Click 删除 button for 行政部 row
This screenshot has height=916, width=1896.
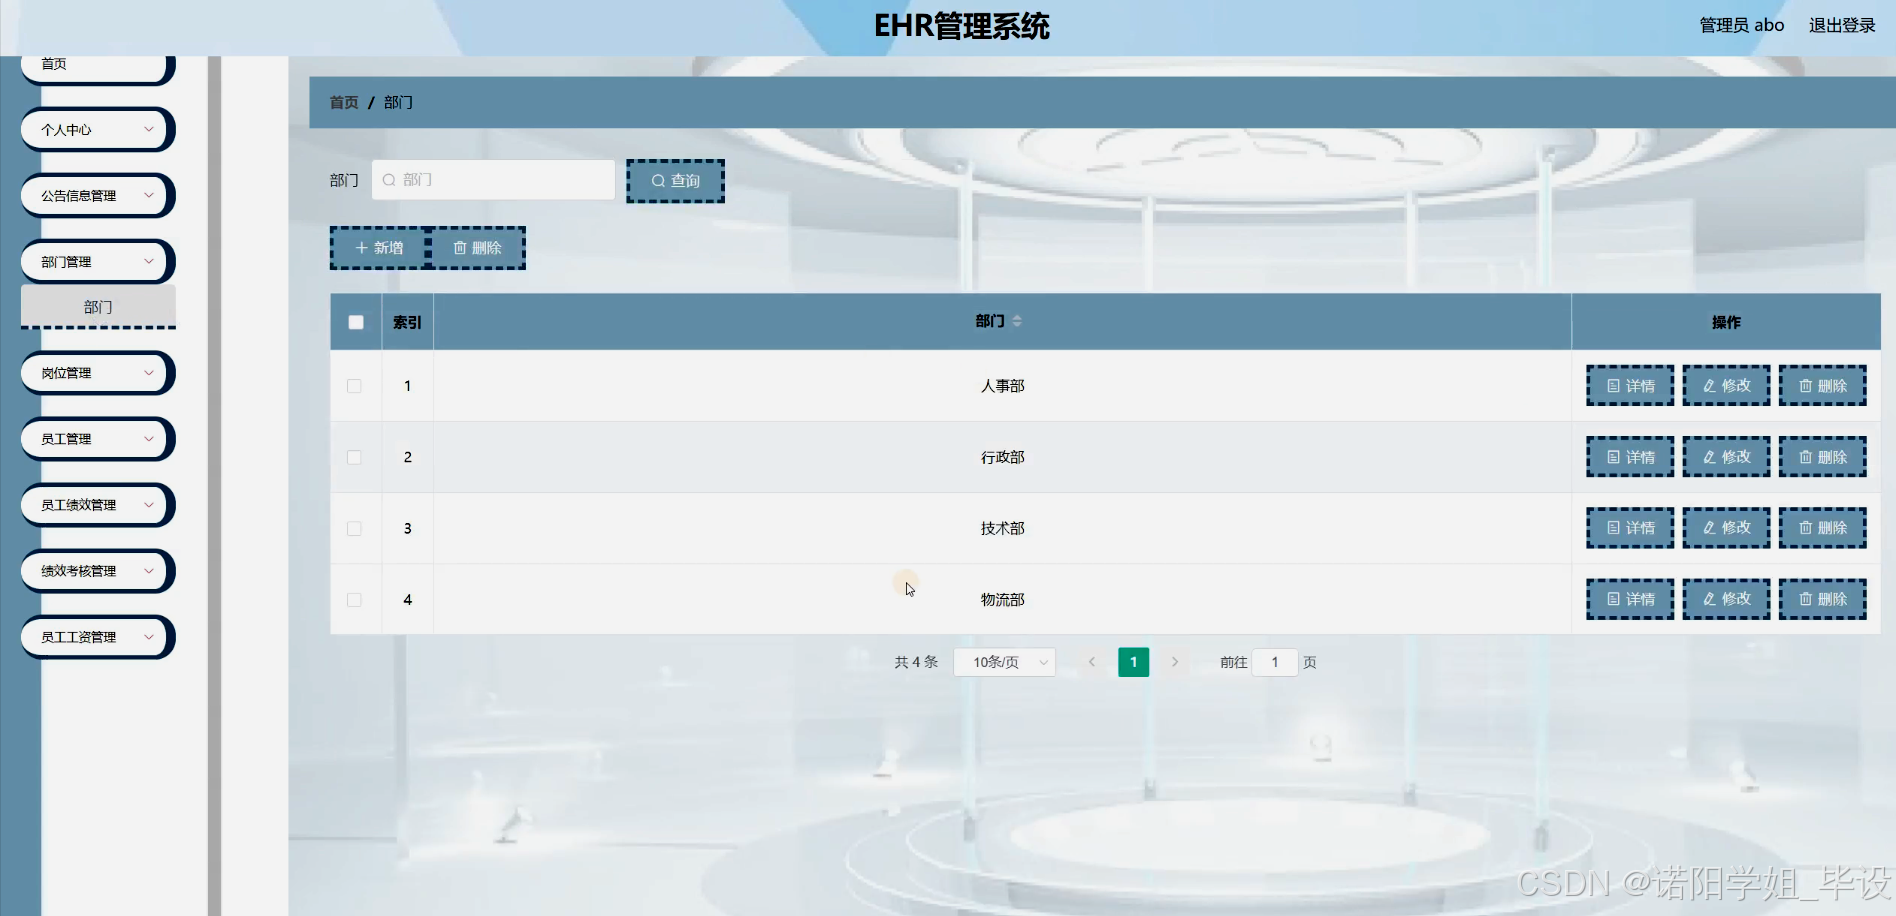coord(1822,456)
